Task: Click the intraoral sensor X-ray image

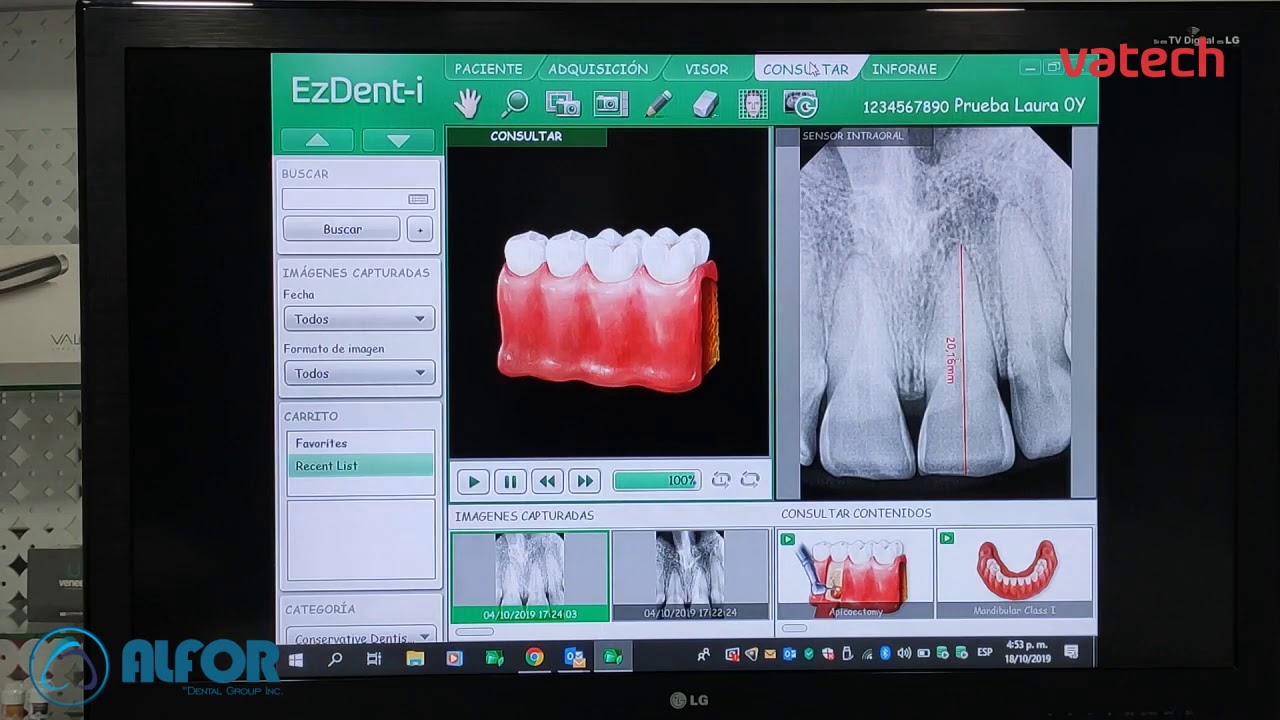Action: tap(936, 313)
